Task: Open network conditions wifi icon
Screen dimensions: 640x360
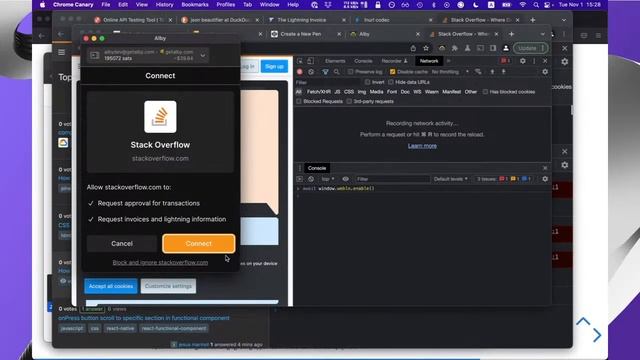Action: (478, 72)
